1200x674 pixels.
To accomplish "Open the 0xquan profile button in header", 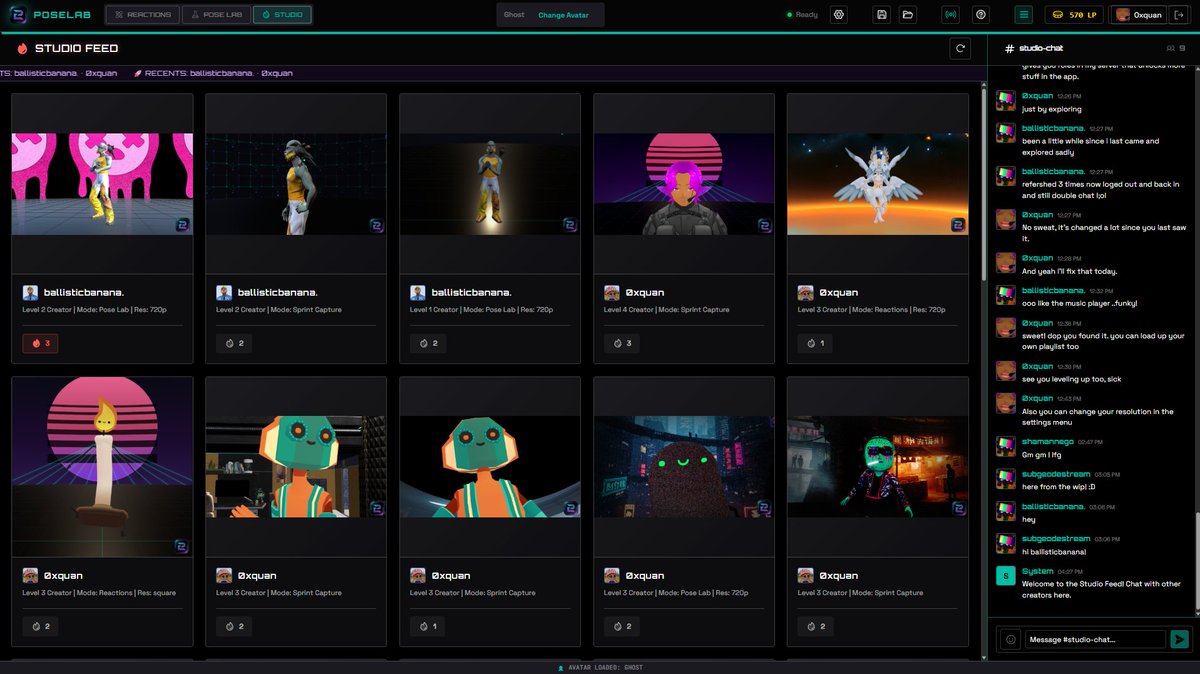I will [1138, 15].
